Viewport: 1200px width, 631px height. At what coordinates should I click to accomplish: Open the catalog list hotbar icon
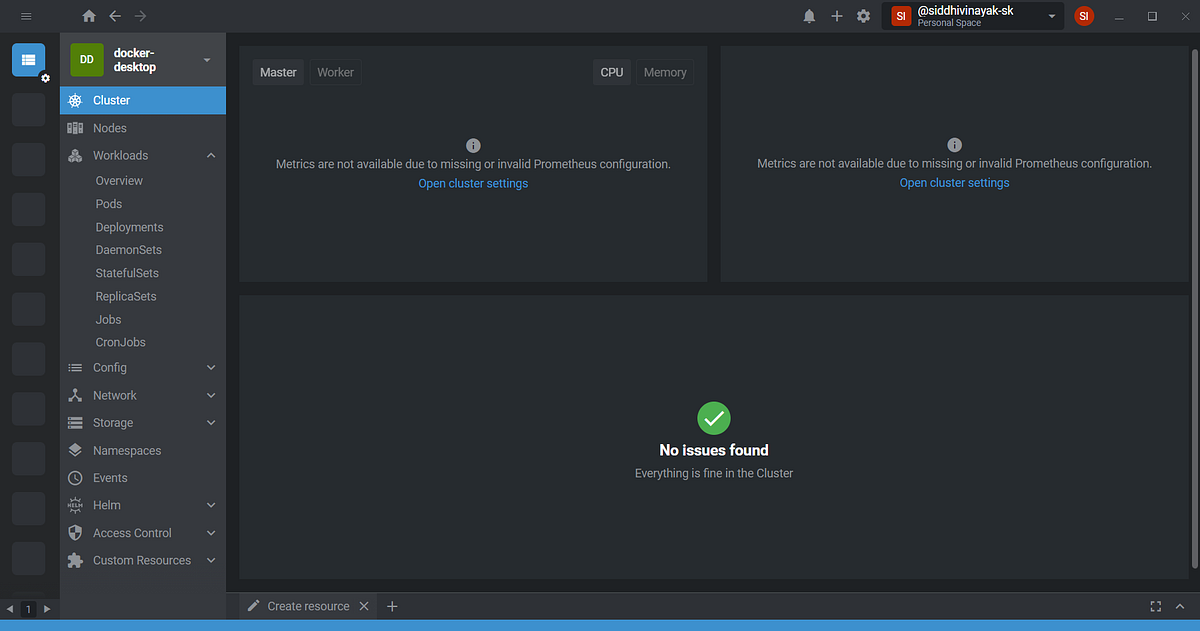[28, 60]
